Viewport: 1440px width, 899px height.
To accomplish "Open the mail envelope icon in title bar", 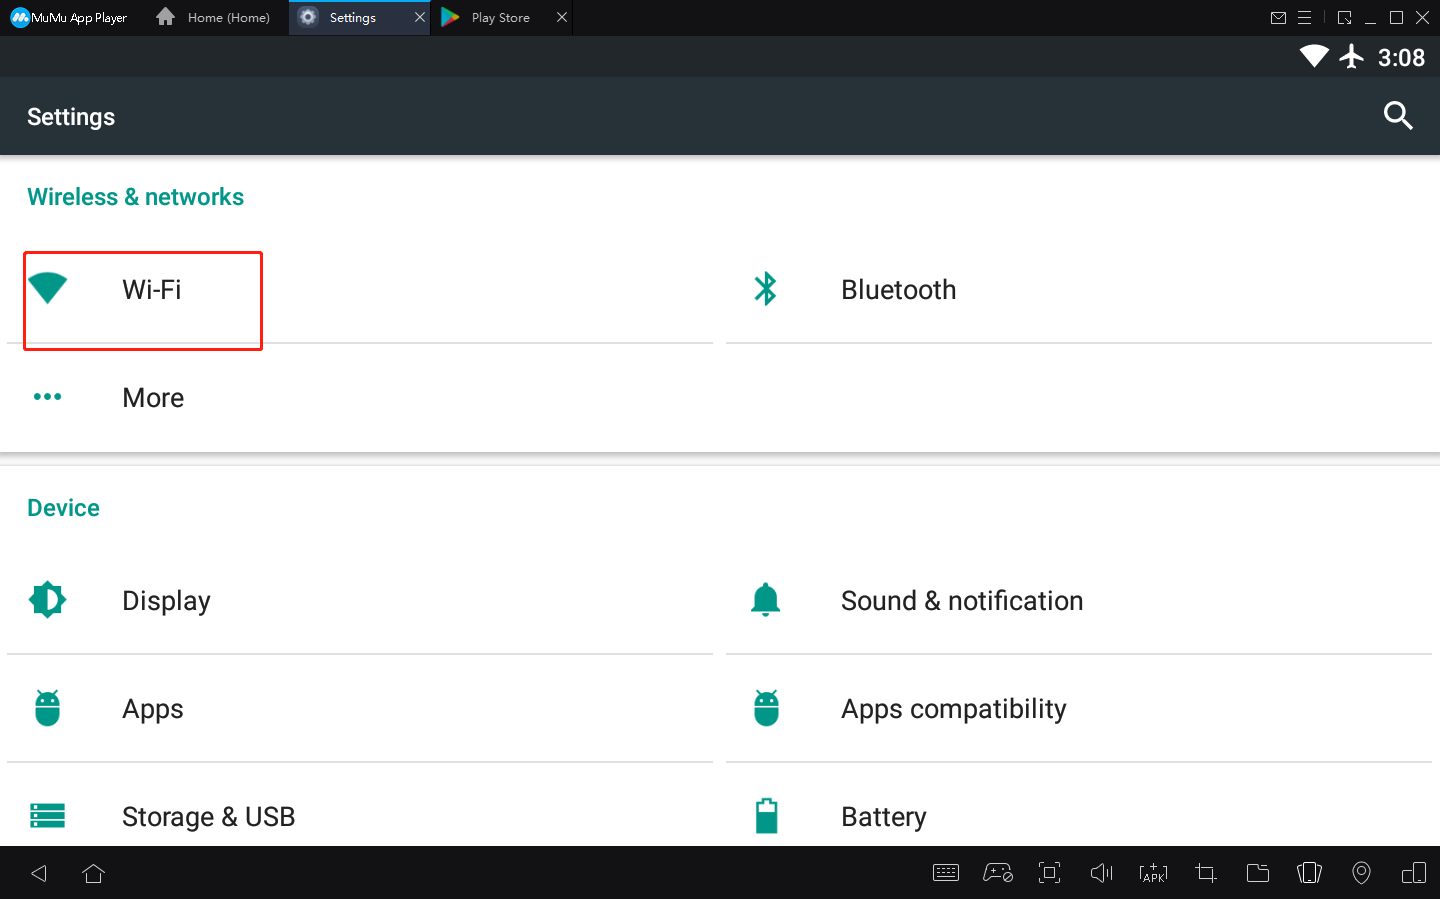I will [1278, 18].
